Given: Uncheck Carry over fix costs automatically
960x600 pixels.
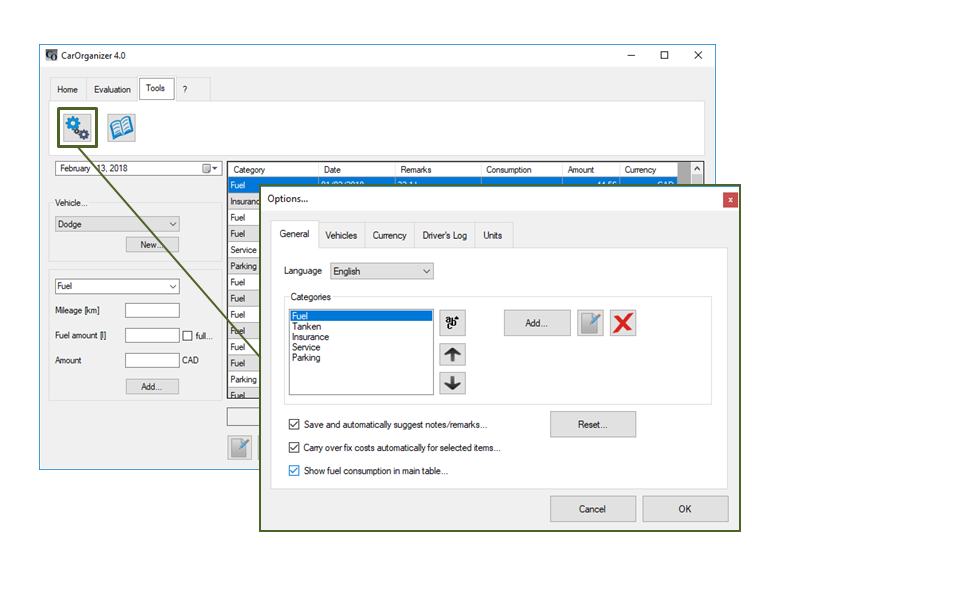Looking at the screenshot, I should pyautogui.click(x=294, y=448).
